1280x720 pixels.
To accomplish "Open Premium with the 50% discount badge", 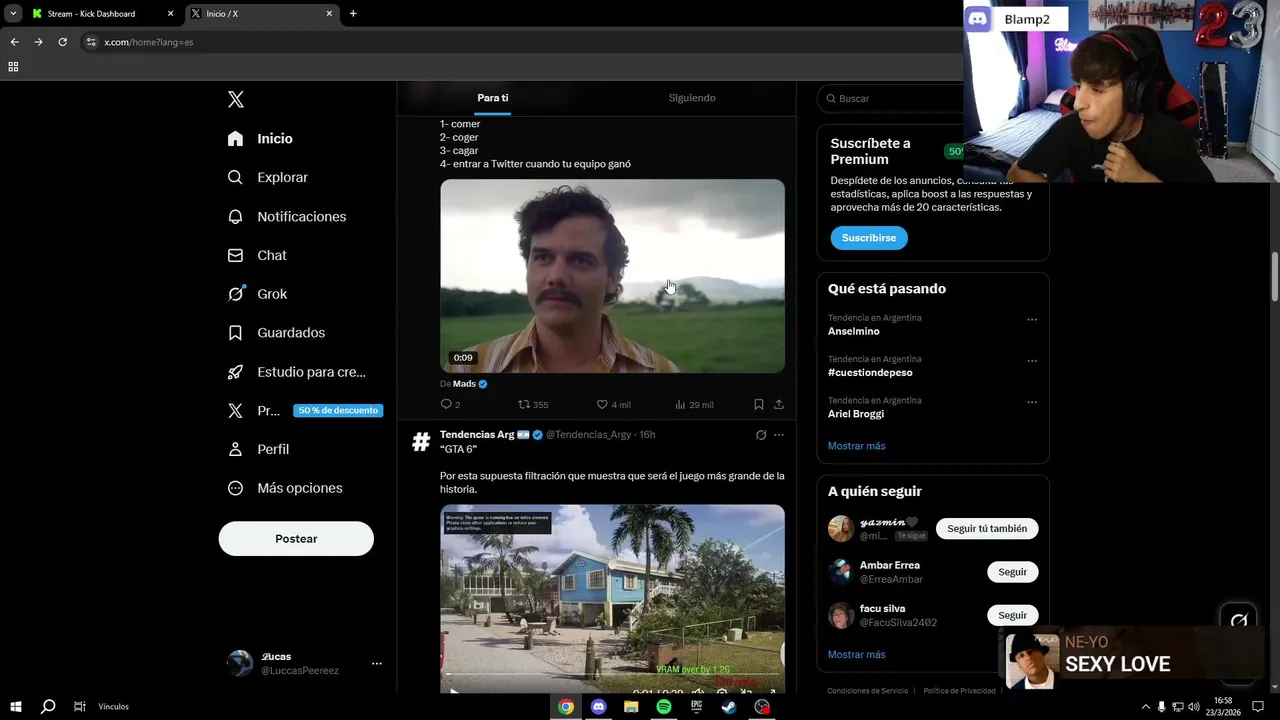I will click(x=303, y=410).
